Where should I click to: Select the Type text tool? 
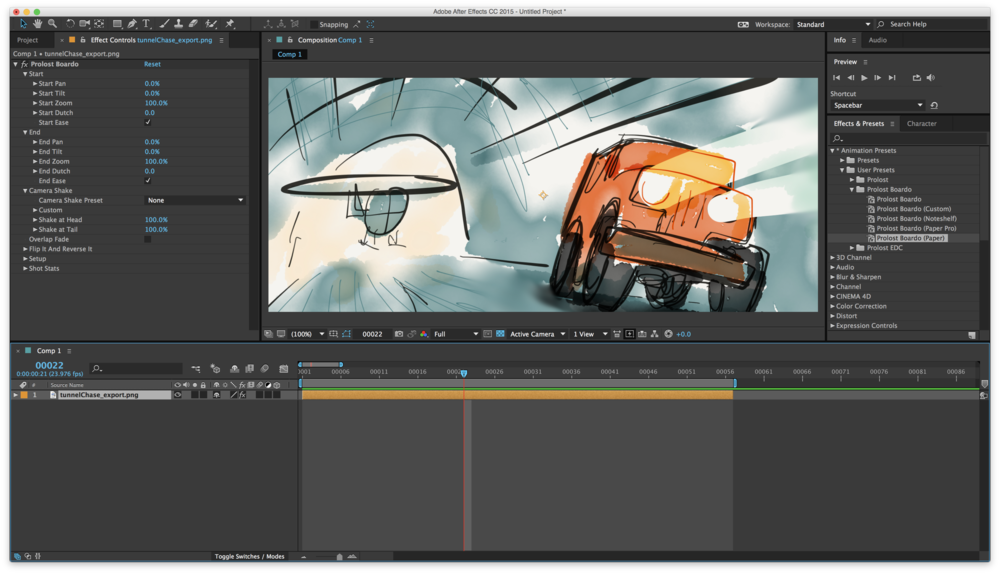point(146,24)
